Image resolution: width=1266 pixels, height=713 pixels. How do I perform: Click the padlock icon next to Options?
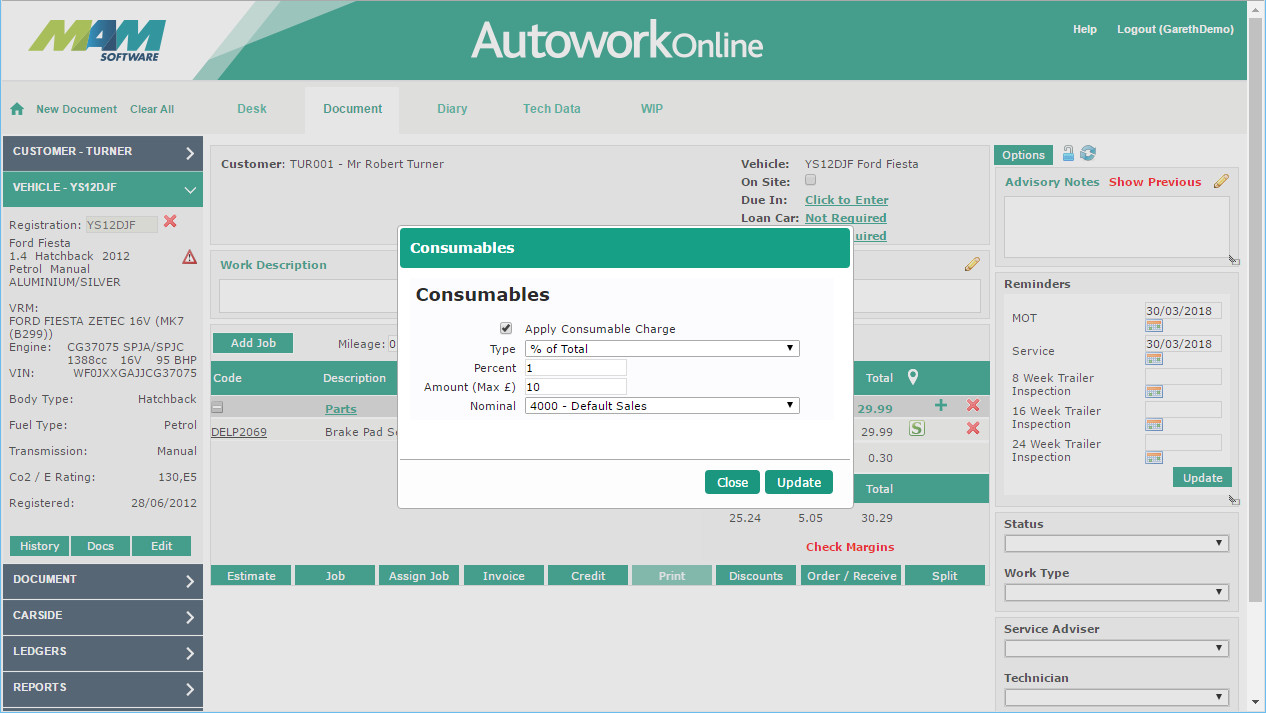click(1068, 153)
